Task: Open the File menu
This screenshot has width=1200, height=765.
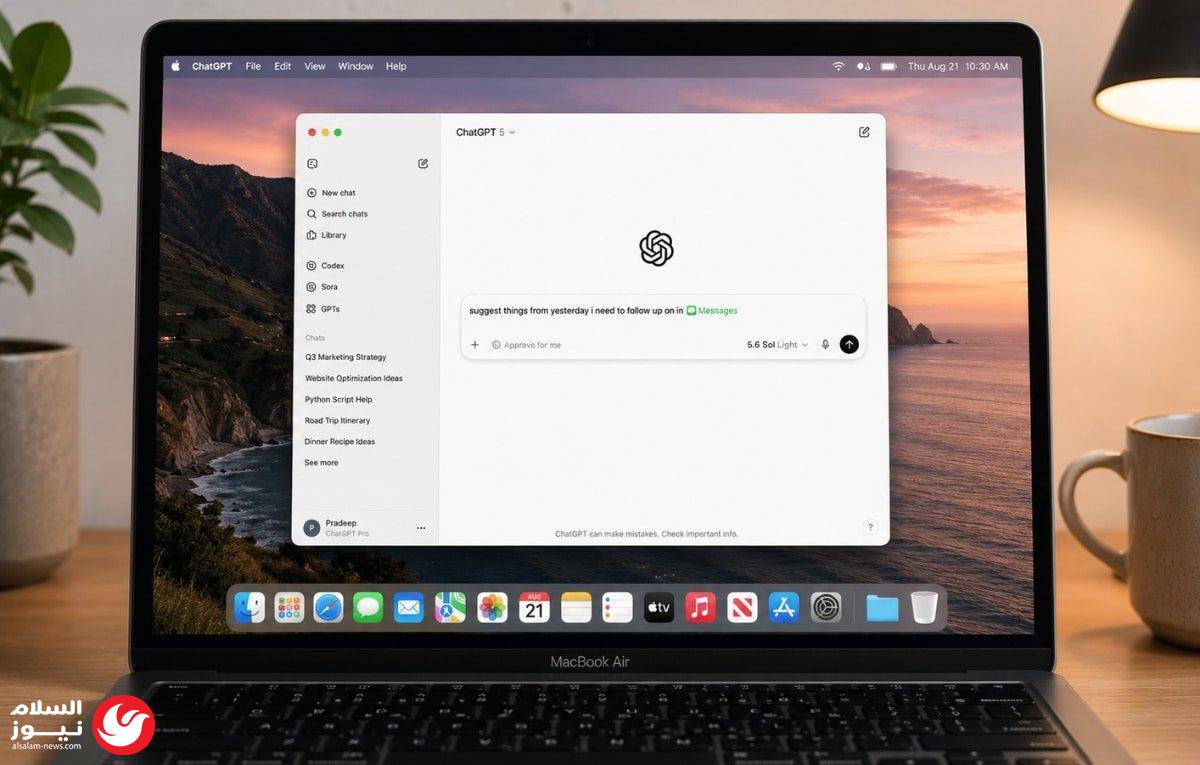Action: (x=253, y=66)
